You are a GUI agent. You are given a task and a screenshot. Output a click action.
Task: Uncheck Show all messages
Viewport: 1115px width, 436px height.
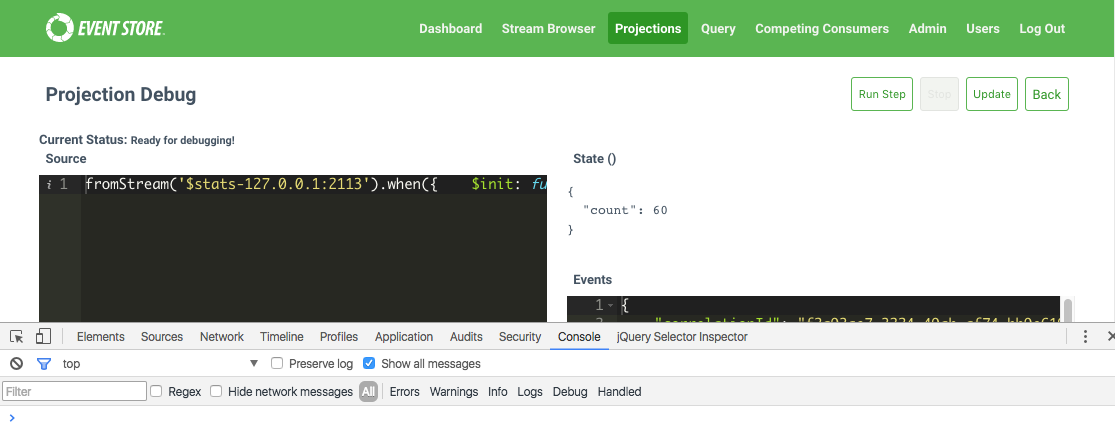coord(369,364)
